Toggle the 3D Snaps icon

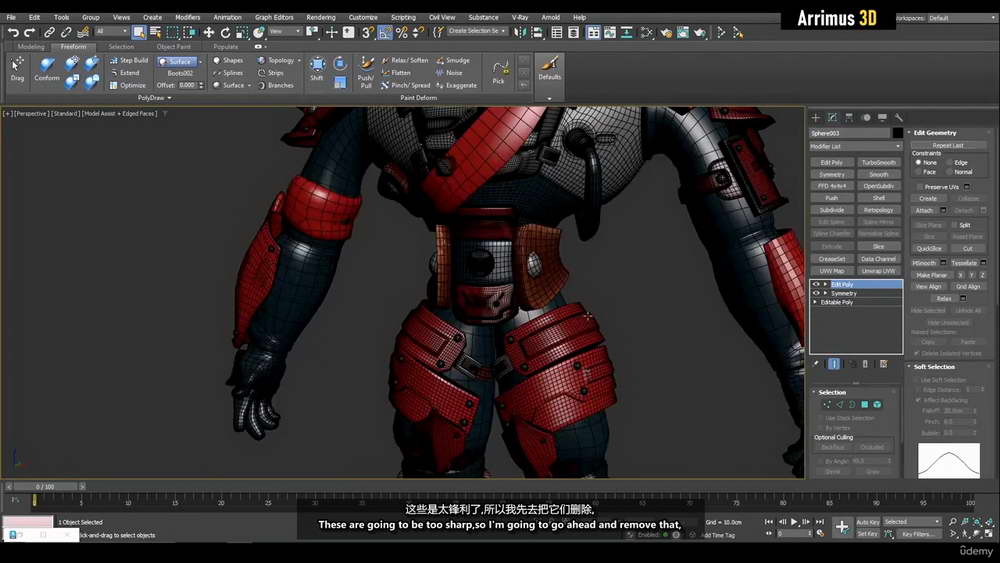pyautogui.click(x=368, y=32)
